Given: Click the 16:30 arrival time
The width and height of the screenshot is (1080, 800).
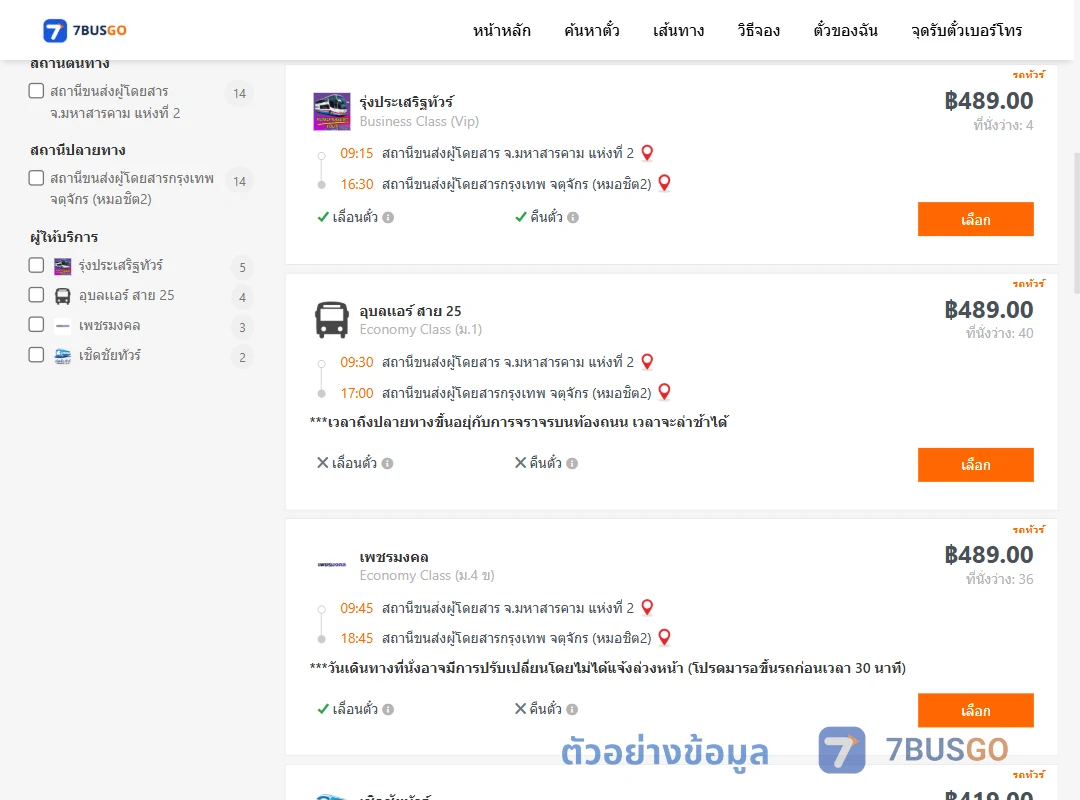Looking at the screenshot, I should point(357,184).
